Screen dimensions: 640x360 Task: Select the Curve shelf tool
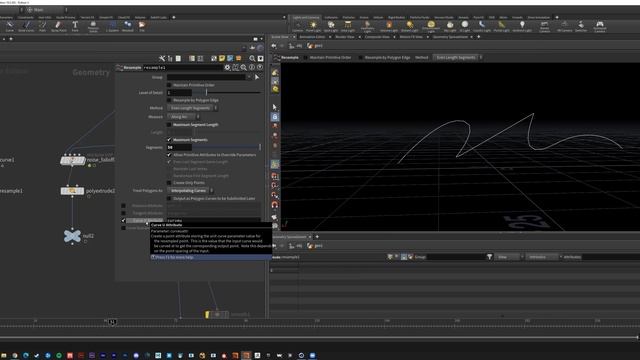[x=9, y=27]
